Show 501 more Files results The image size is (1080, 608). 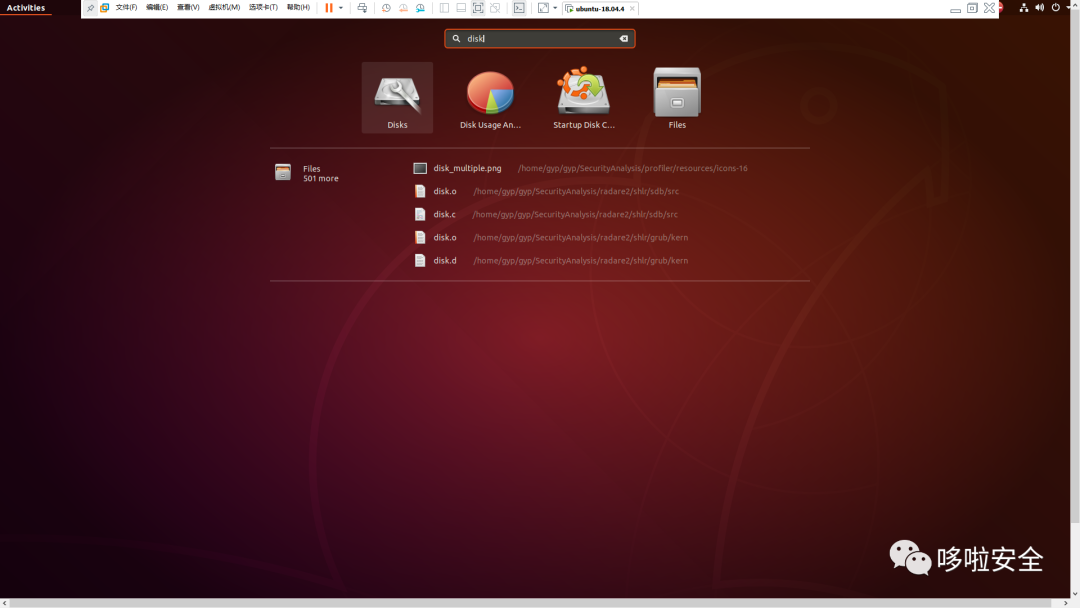click(320, 178)
